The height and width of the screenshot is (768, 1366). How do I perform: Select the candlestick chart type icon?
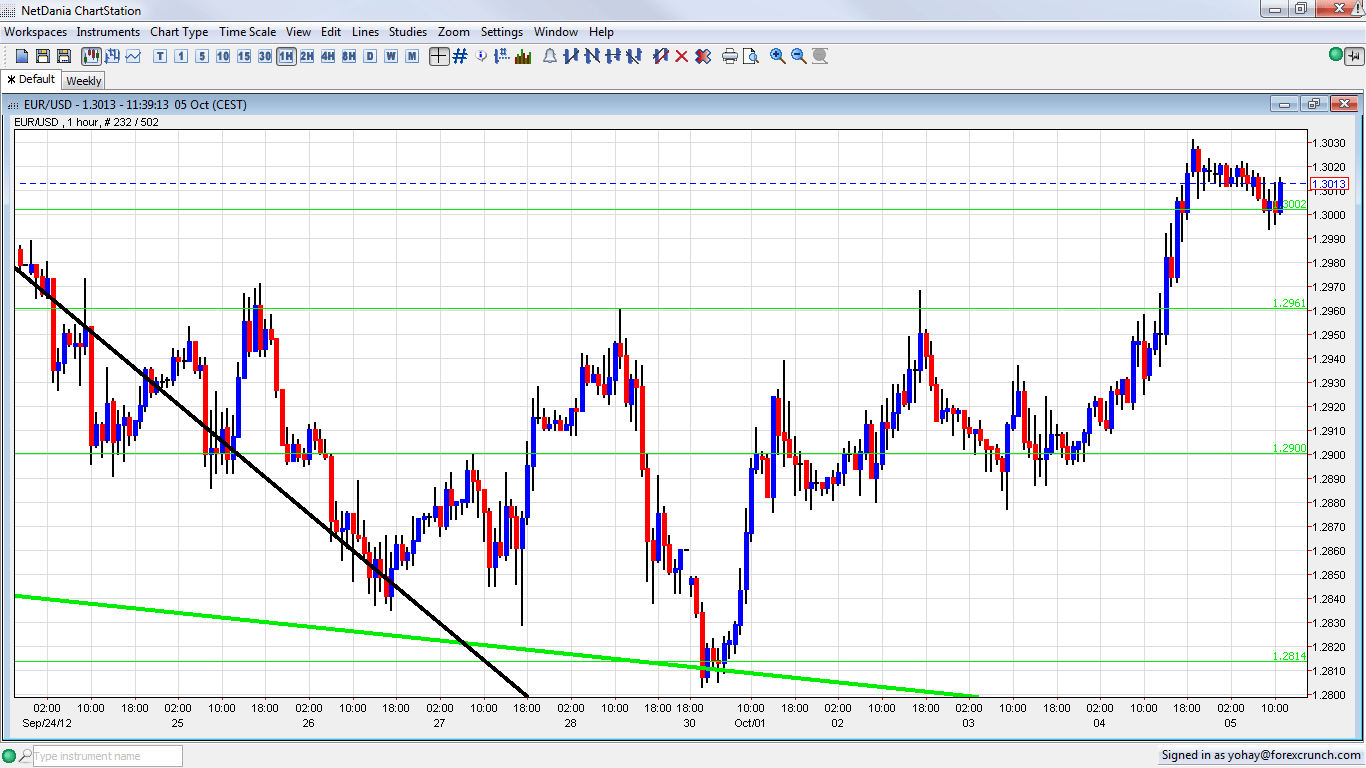tap(91, 56)
